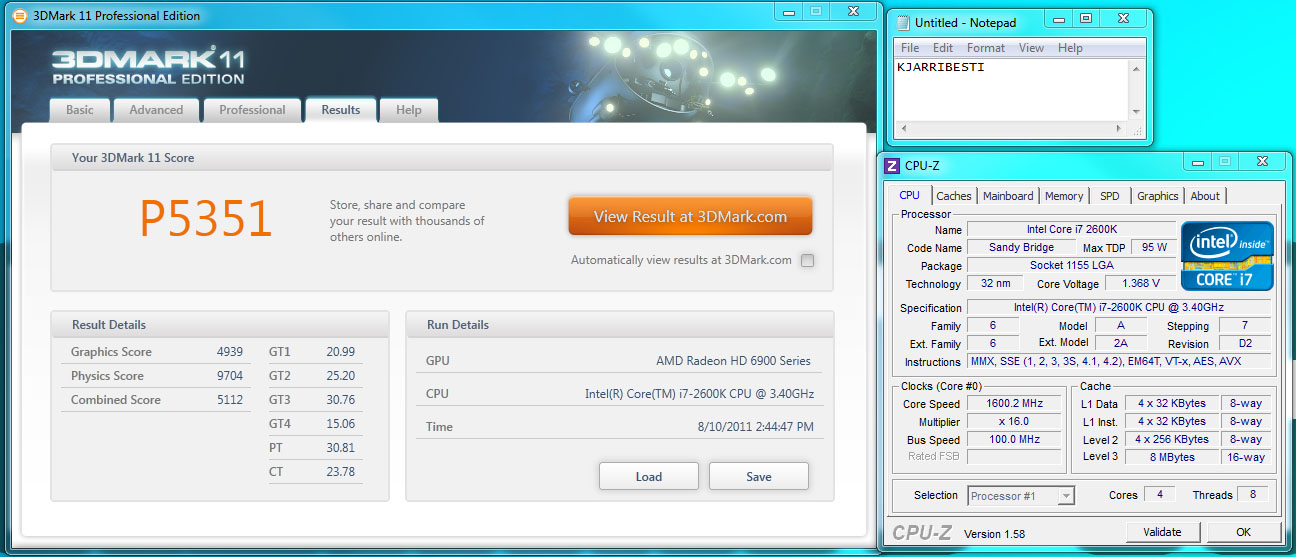The image size is (1296, 557).
Task: Click Notepad's horizontal scrollbar right arrow
Action: point(1121,129)
